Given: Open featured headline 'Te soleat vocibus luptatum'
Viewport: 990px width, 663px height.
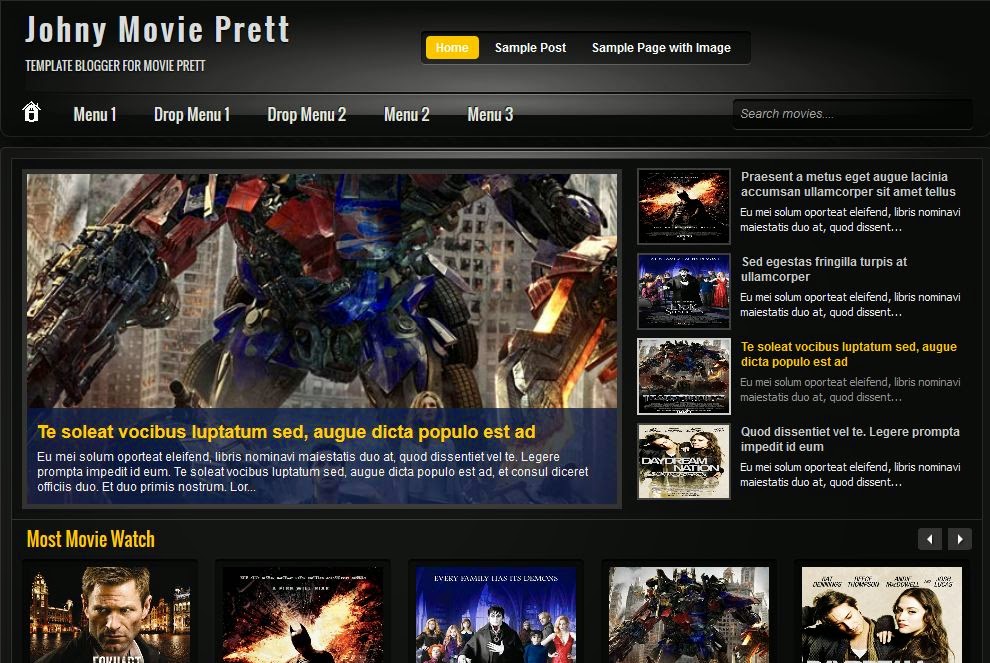Looking at the screenshot, I should [286, 432].
